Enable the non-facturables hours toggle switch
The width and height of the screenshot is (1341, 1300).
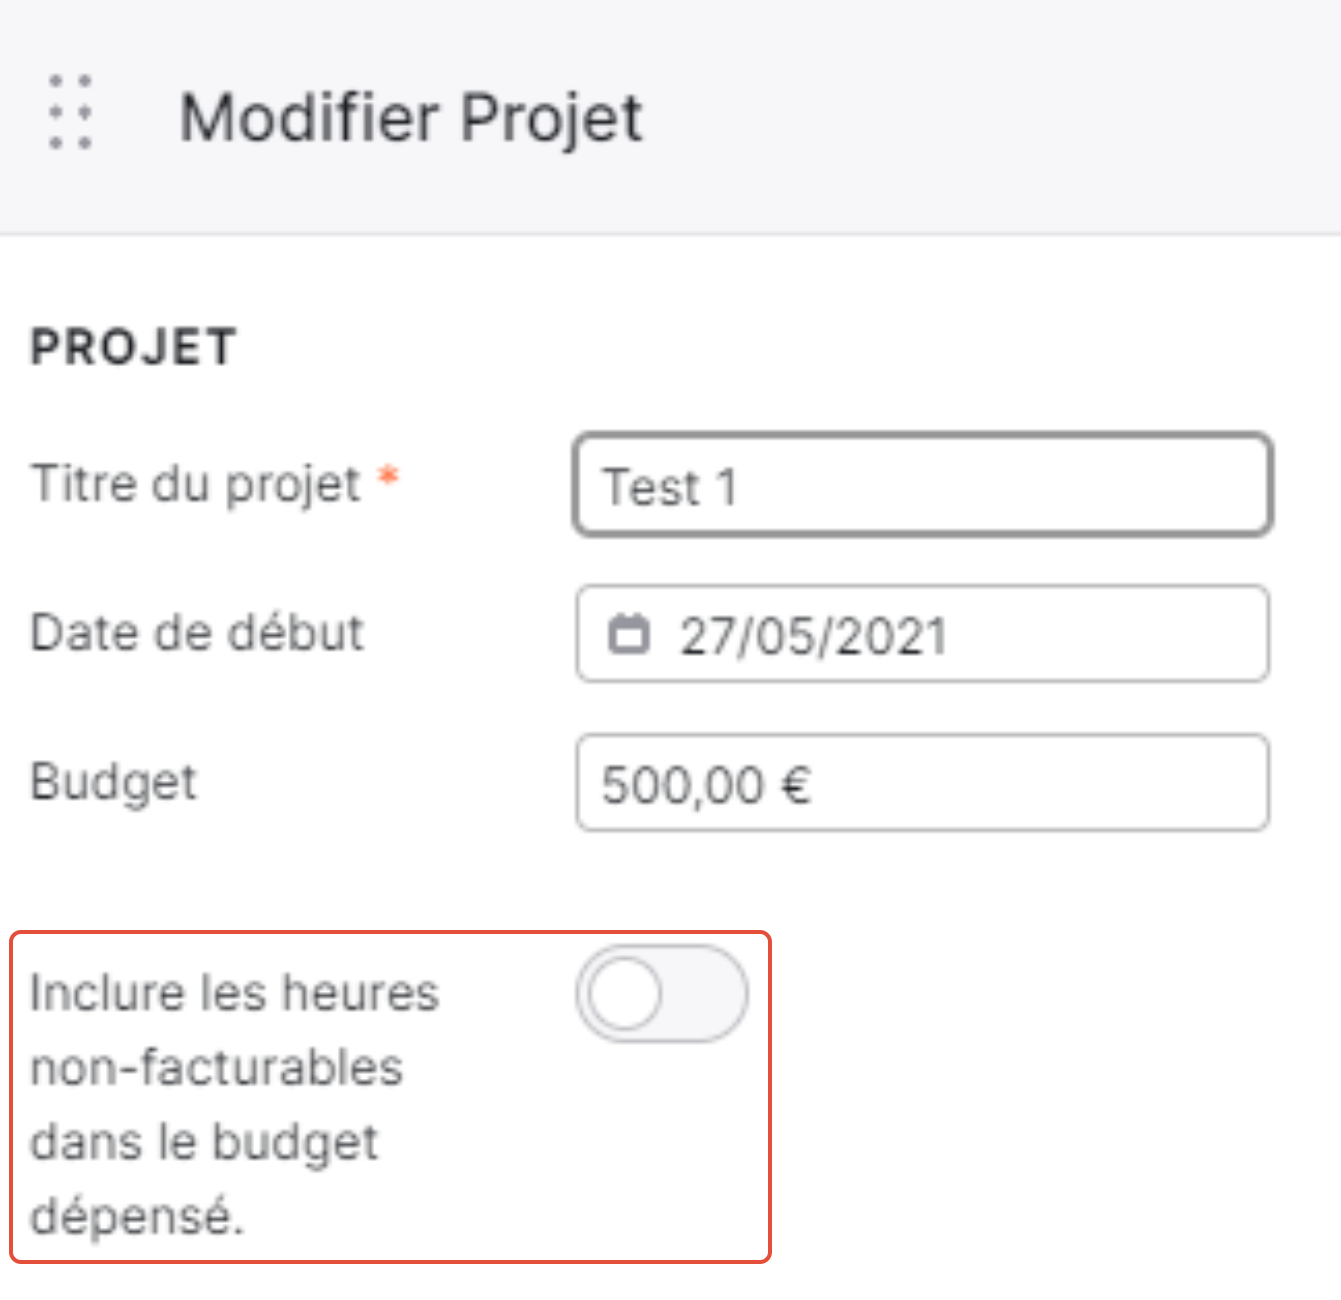coord(661,994)
